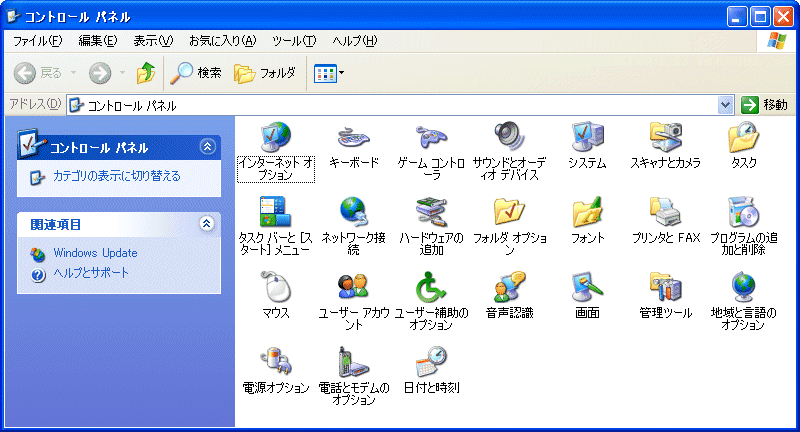Click the window title bar system icon
Viewport: 800px width, 432px height.
point(14,16)
